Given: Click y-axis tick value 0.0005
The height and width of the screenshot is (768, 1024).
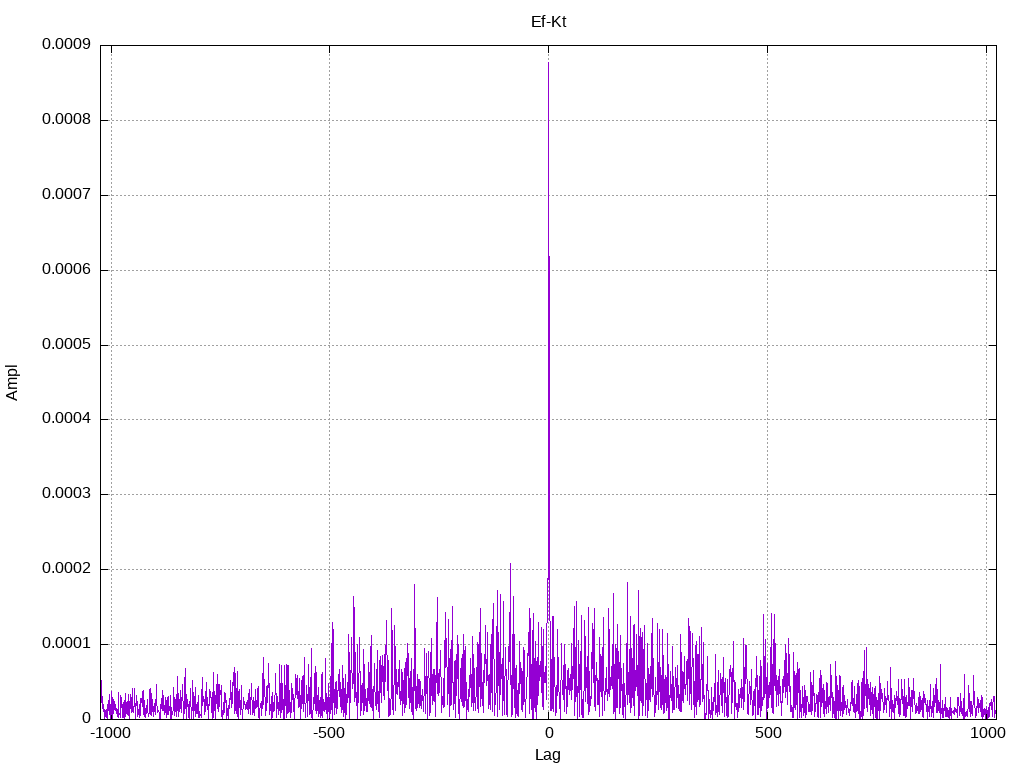Looking at the screenshot, I should coord(66,344).
